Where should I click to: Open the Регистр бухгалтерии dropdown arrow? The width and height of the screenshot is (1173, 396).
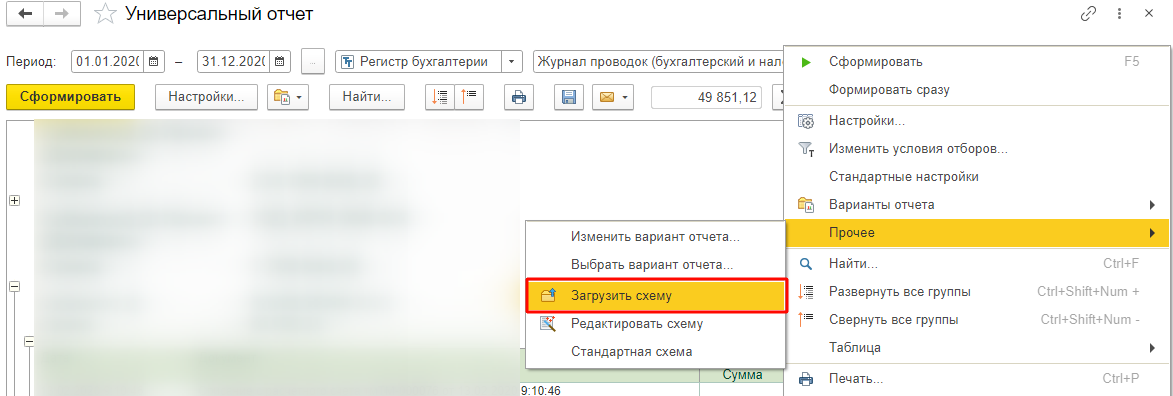click(511, 61)
